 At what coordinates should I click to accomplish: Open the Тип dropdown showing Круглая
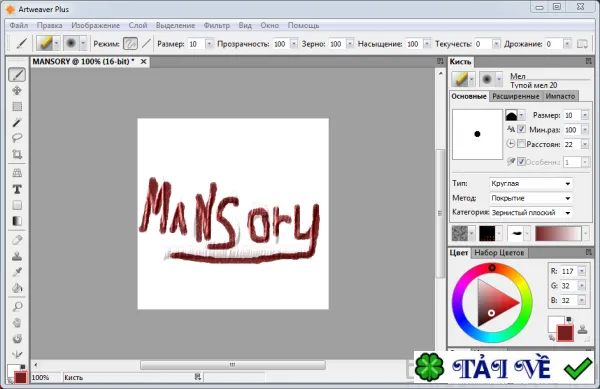point(531,183)
